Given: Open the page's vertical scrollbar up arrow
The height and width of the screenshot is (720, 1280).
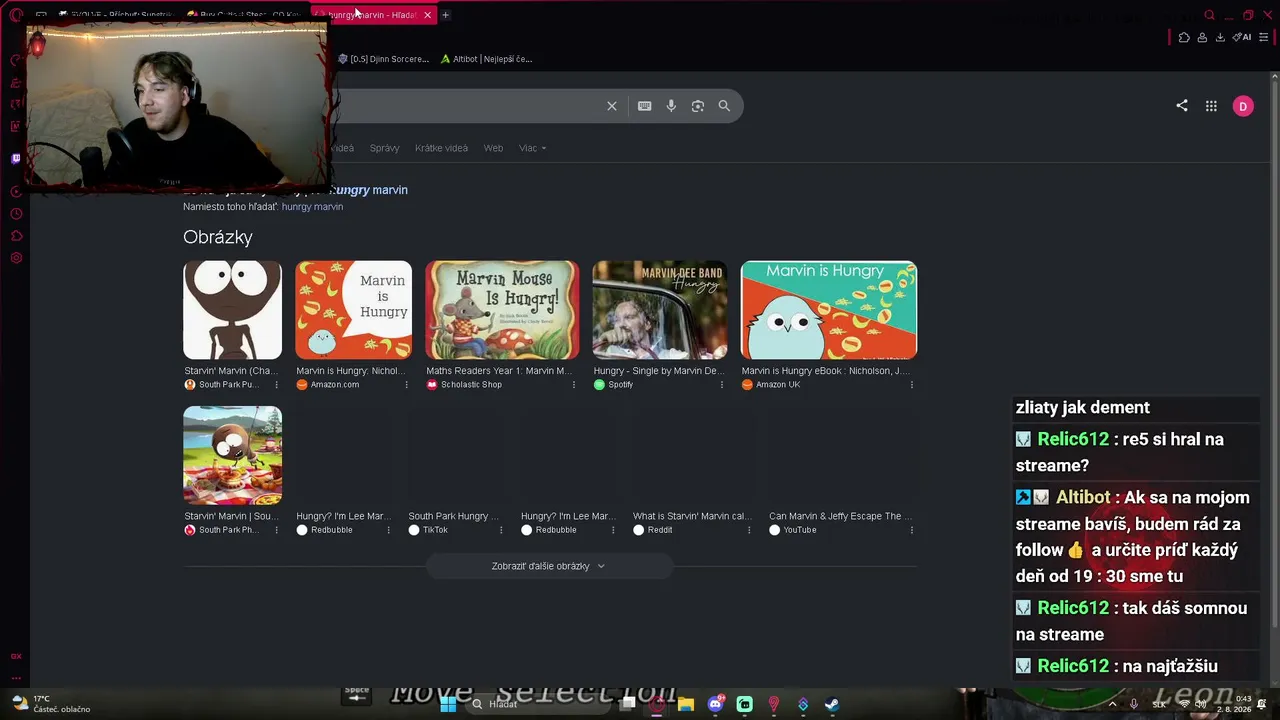Looking at the screenshot, I should [x=1275, y=78].
